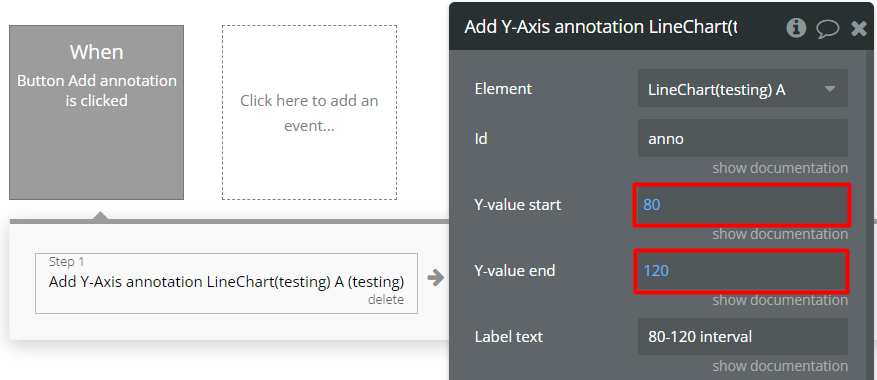
Task: Open the comment speech bubble icon
Action: click(x=827, y=29)
